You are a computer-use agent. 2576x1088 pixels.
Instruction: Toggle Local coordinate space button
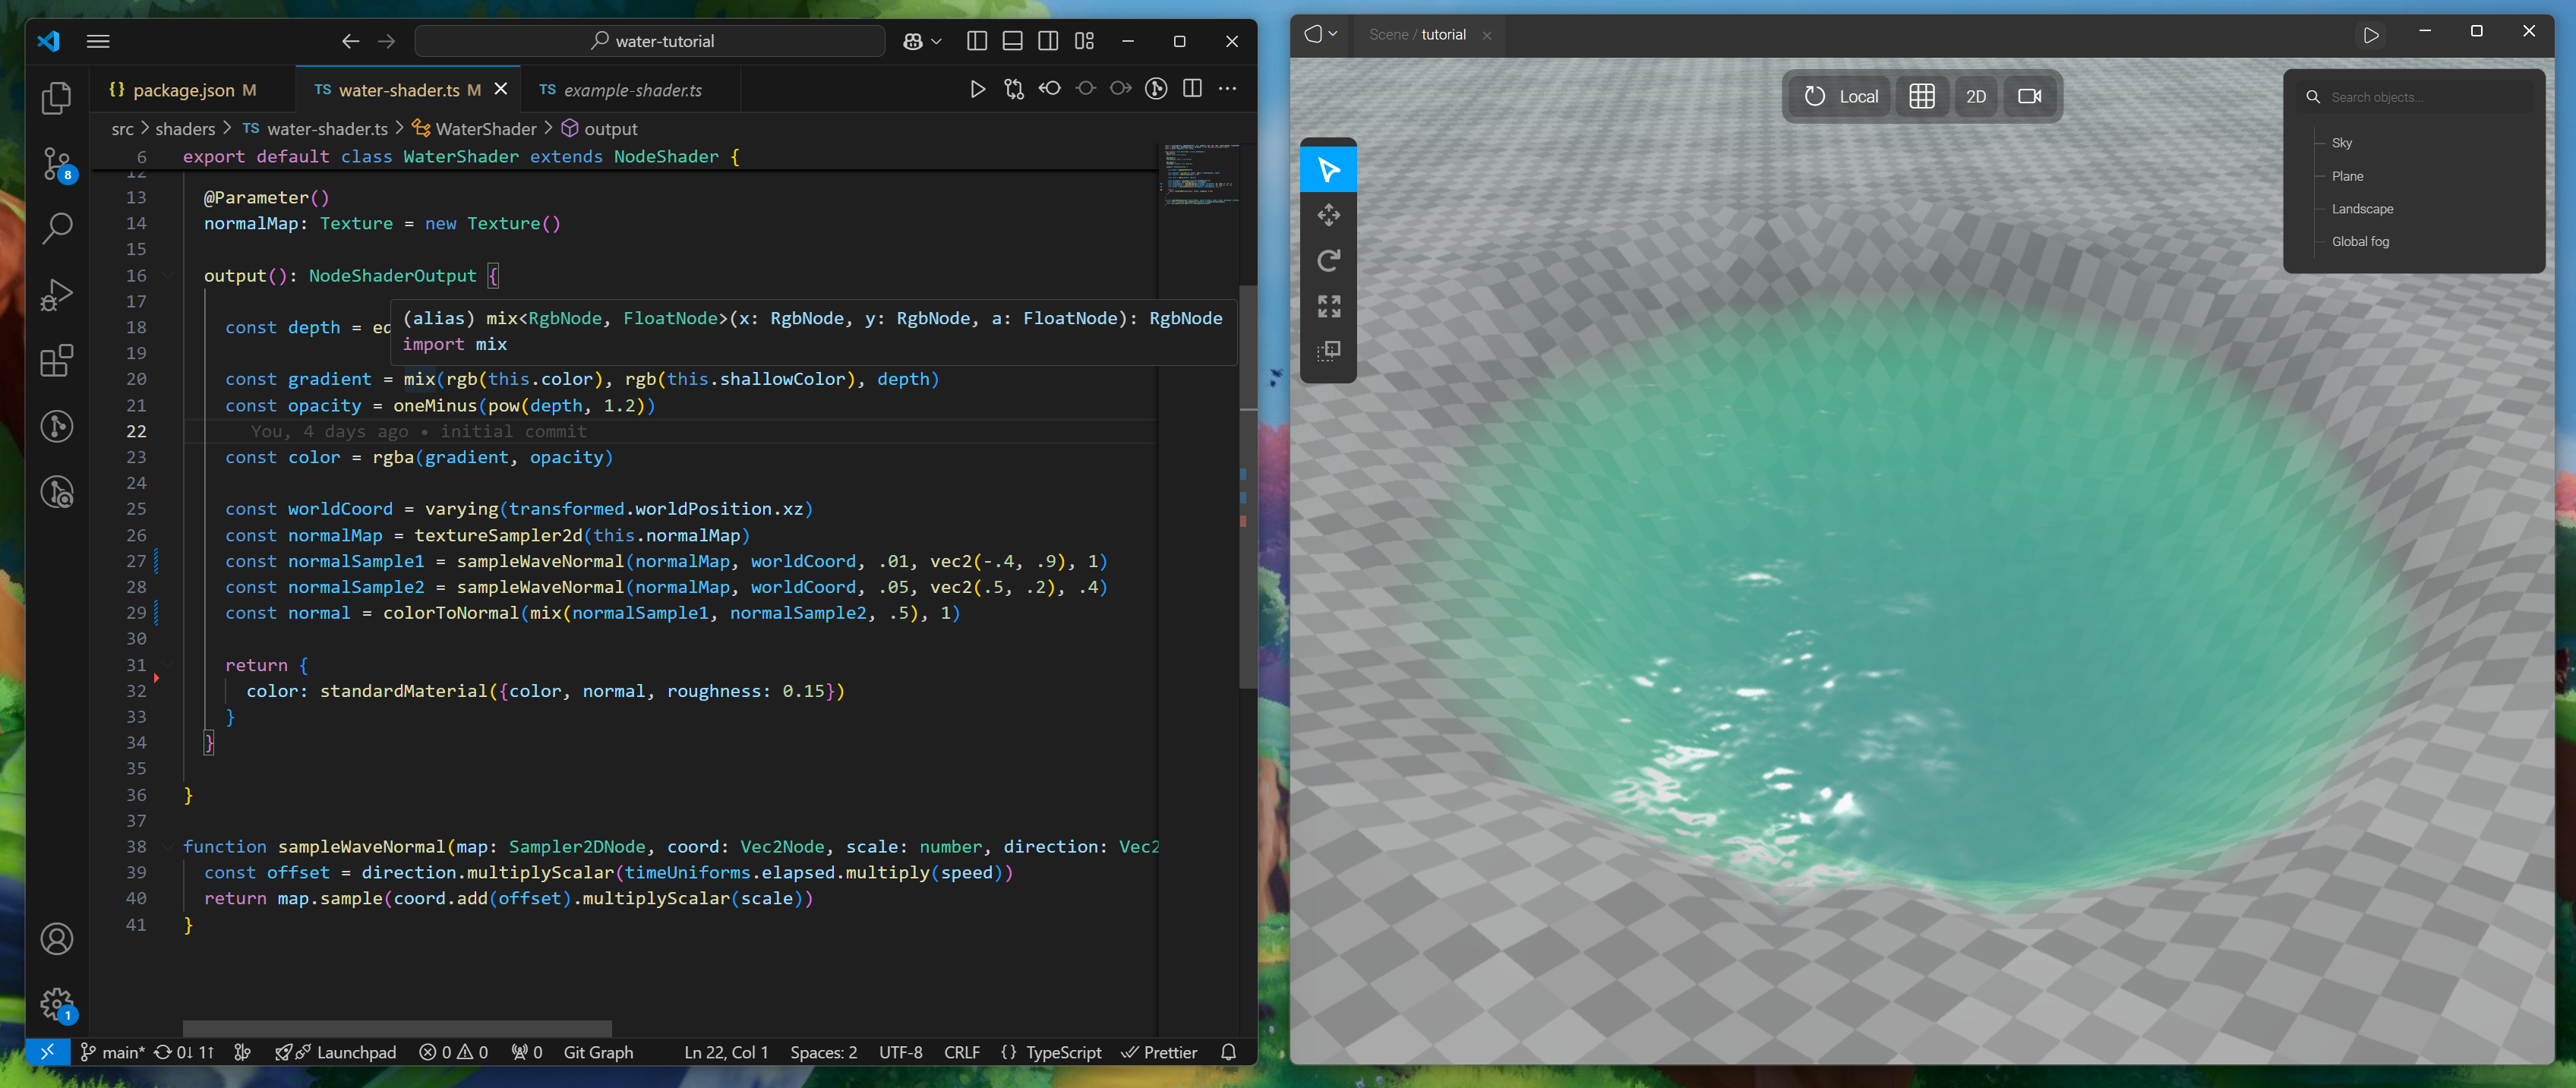click(x=1841, y=97)
